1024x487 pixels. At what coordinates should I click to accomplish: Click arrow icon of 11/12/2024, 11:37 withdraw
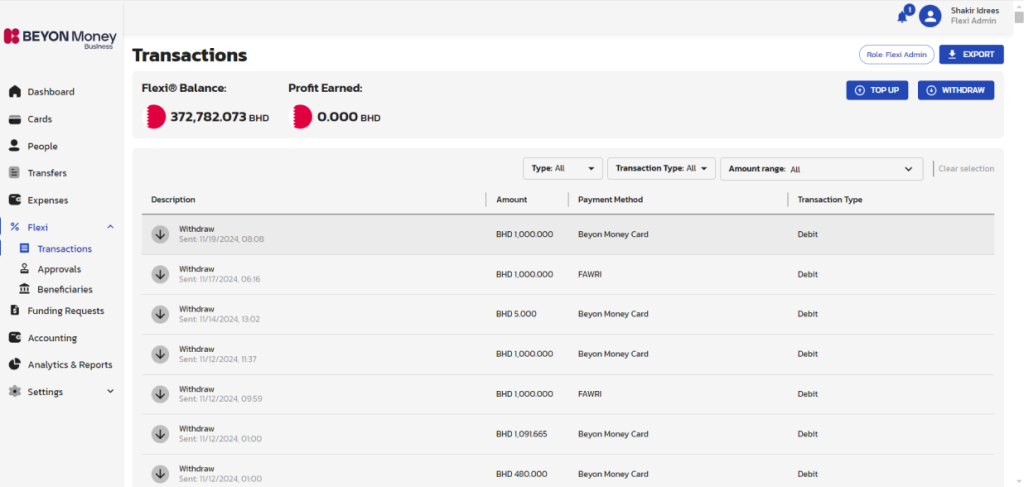coord(160,354)
